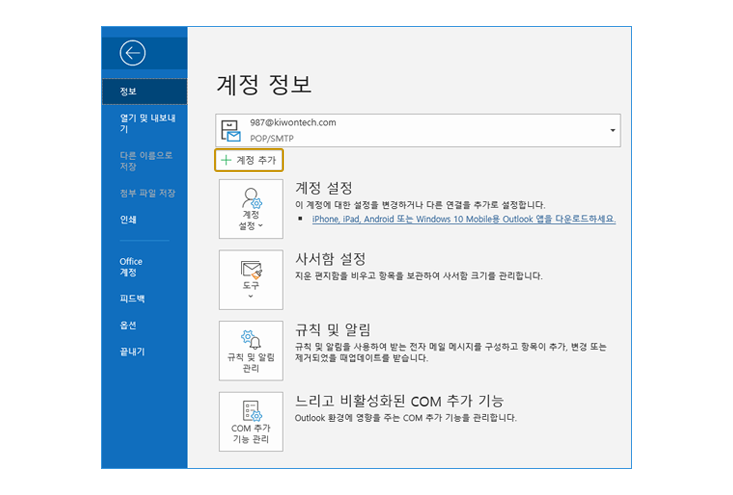This screenshot has width=733, height=495.
Task: Open 옵션 in the sidebar
Action: point(128,326)
